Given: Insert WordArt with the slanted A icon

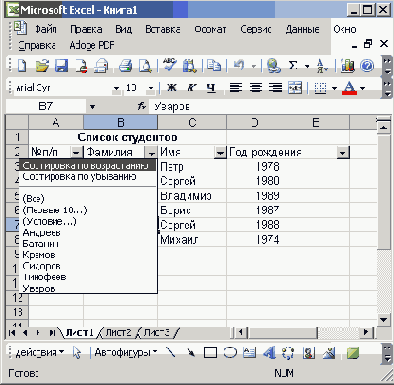Looking at the screenshot, I should tap(269, 352).
